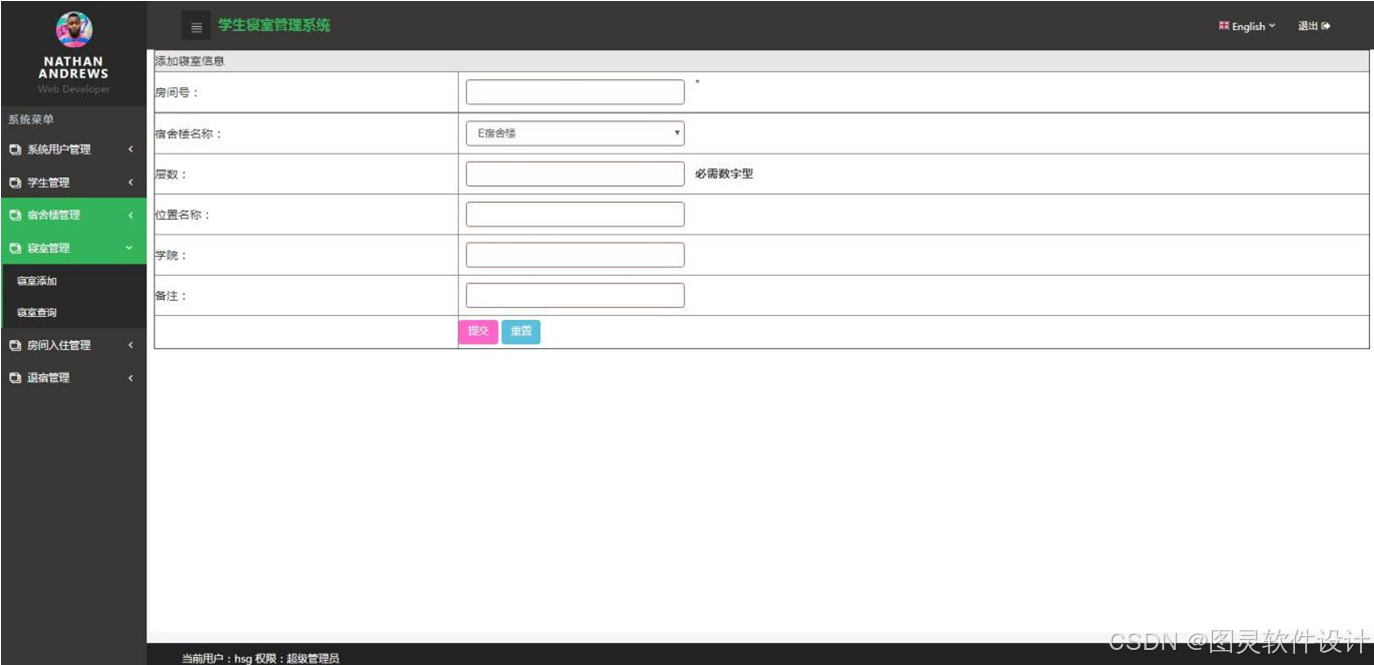This screenshot has width=1374, height=665.
Task: Click the 添加寝室信息 header text
Action: pos(189,61)
